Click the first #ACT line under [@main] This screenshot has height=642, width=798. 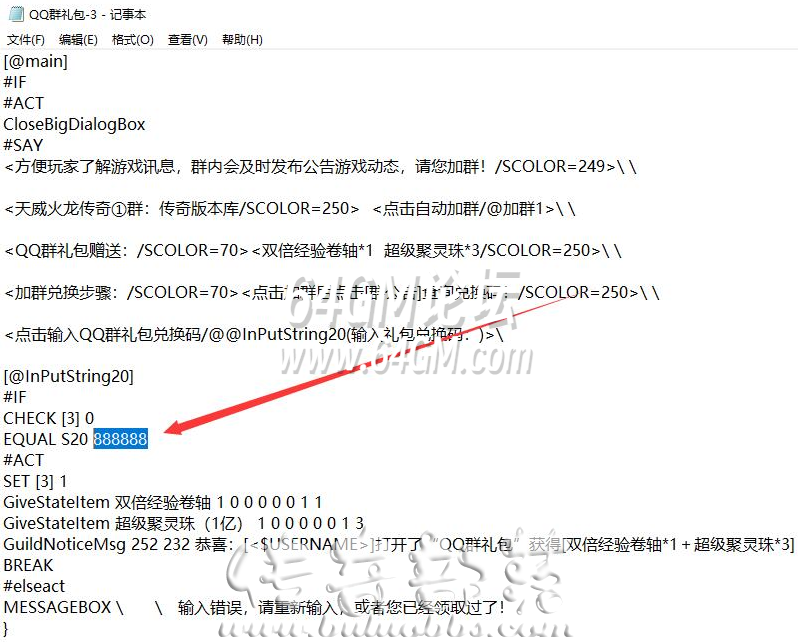tap(23, 103)
